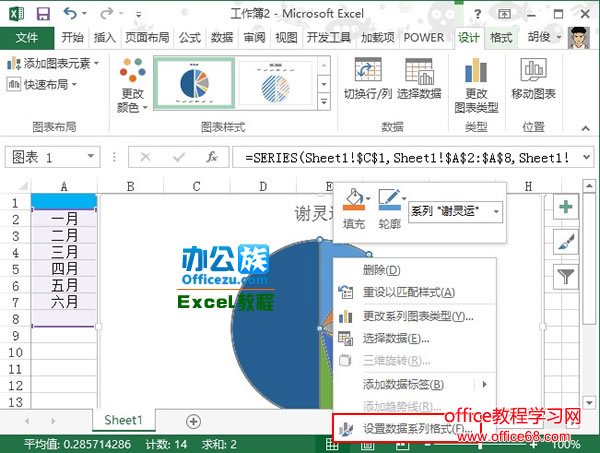This screenshot has width=600, height=453.
Task: Open the 视图 tab
Action: [286, 37]
